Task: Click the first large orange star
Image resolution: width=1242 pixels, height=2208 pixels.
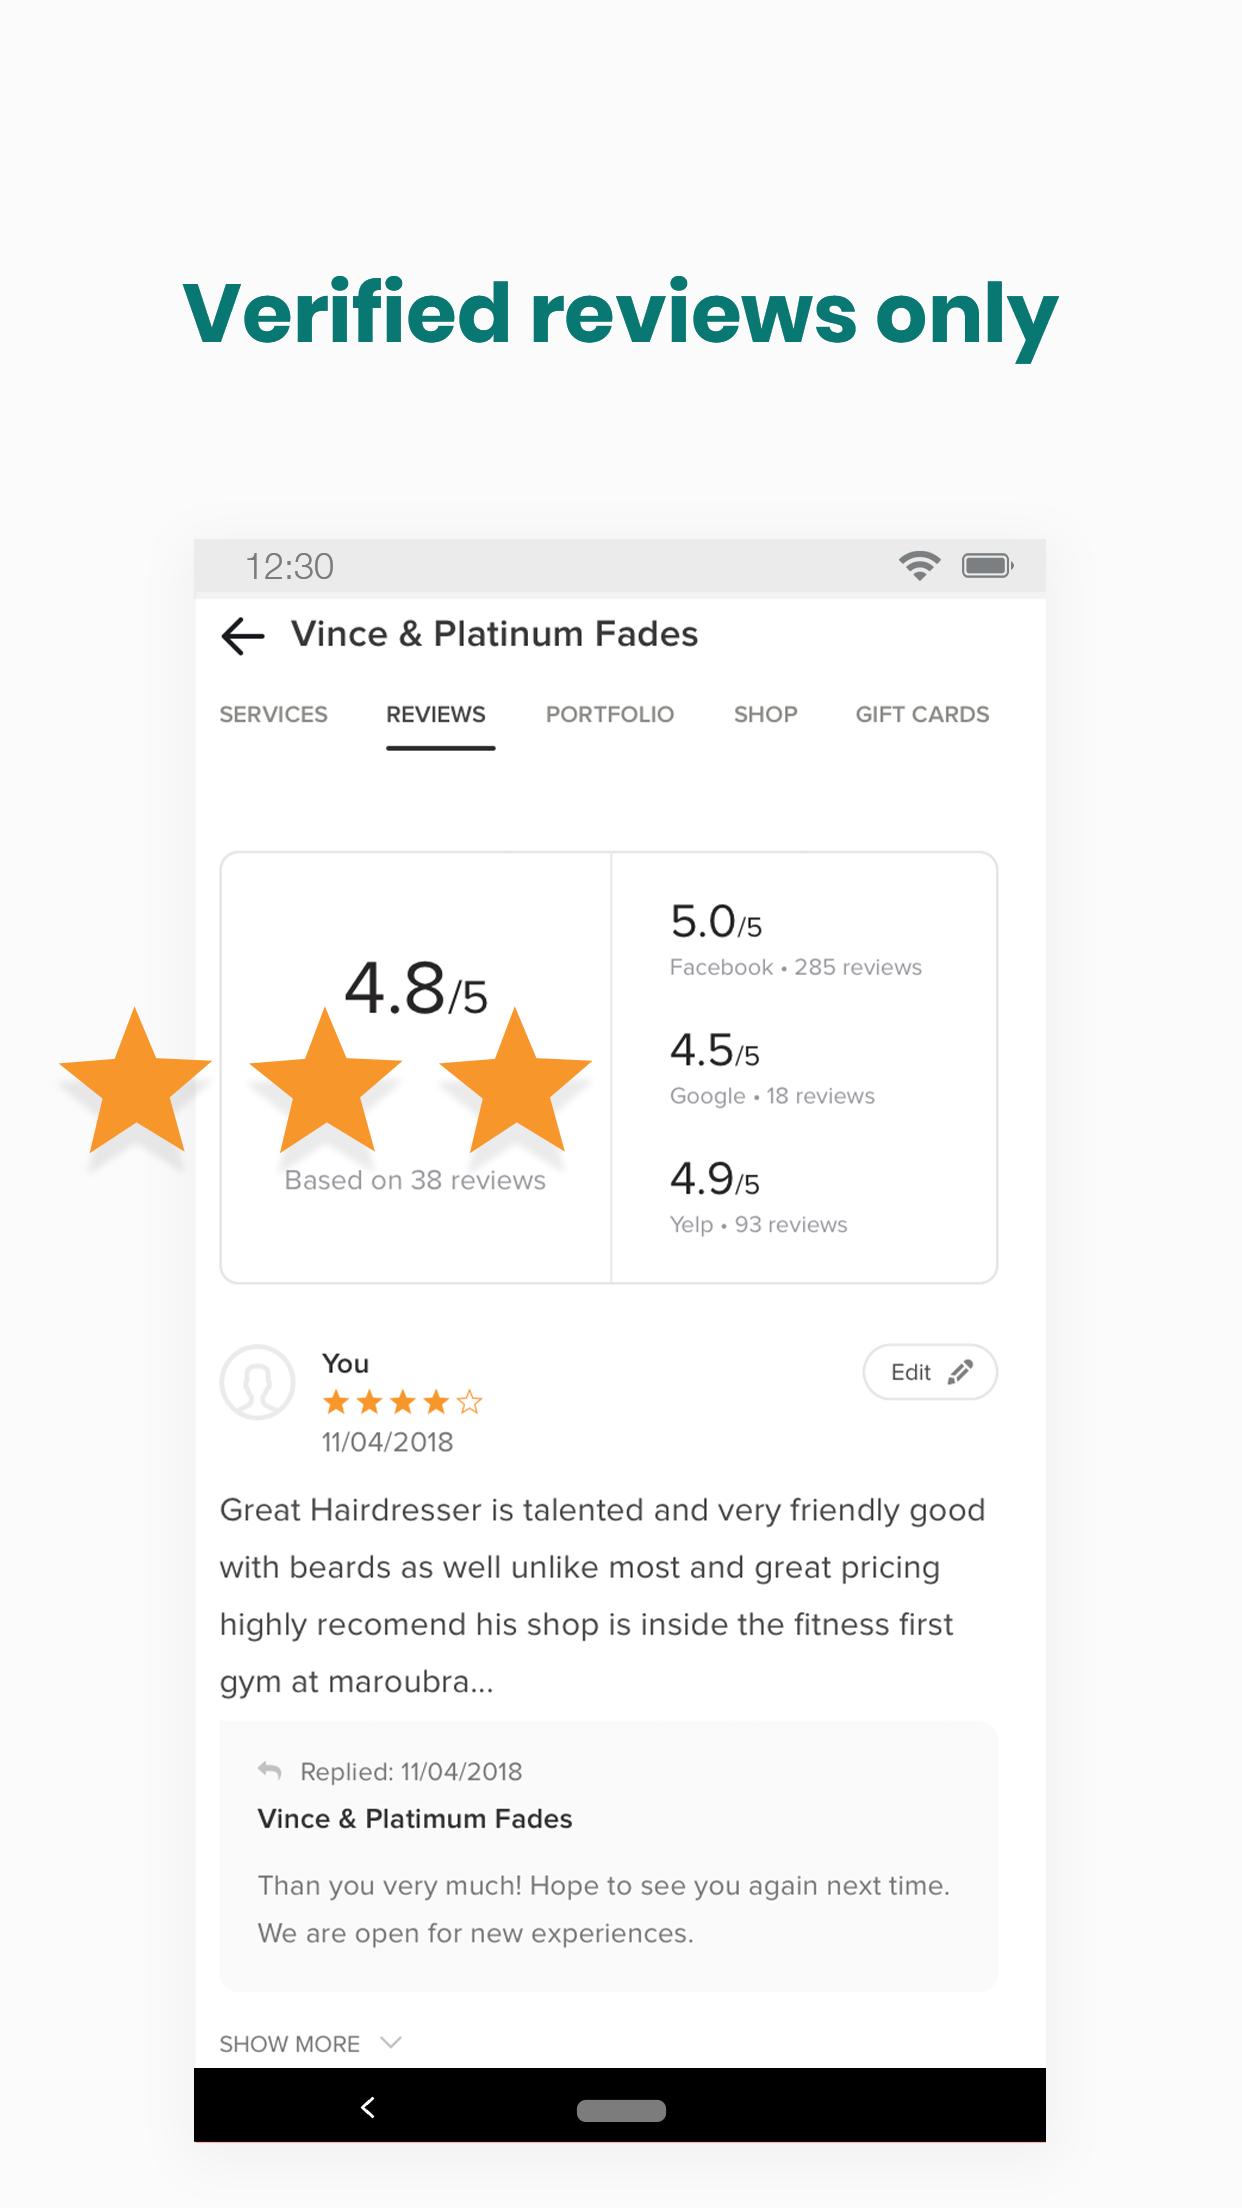Action: point(135,1082)
